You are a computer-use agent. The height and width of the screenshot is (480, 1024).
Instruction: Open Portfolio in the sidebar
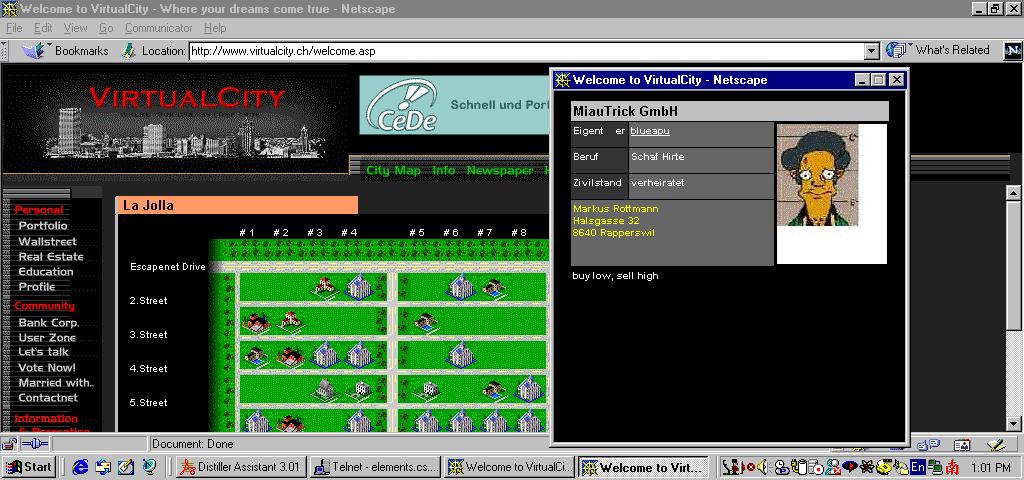point(42,225)
